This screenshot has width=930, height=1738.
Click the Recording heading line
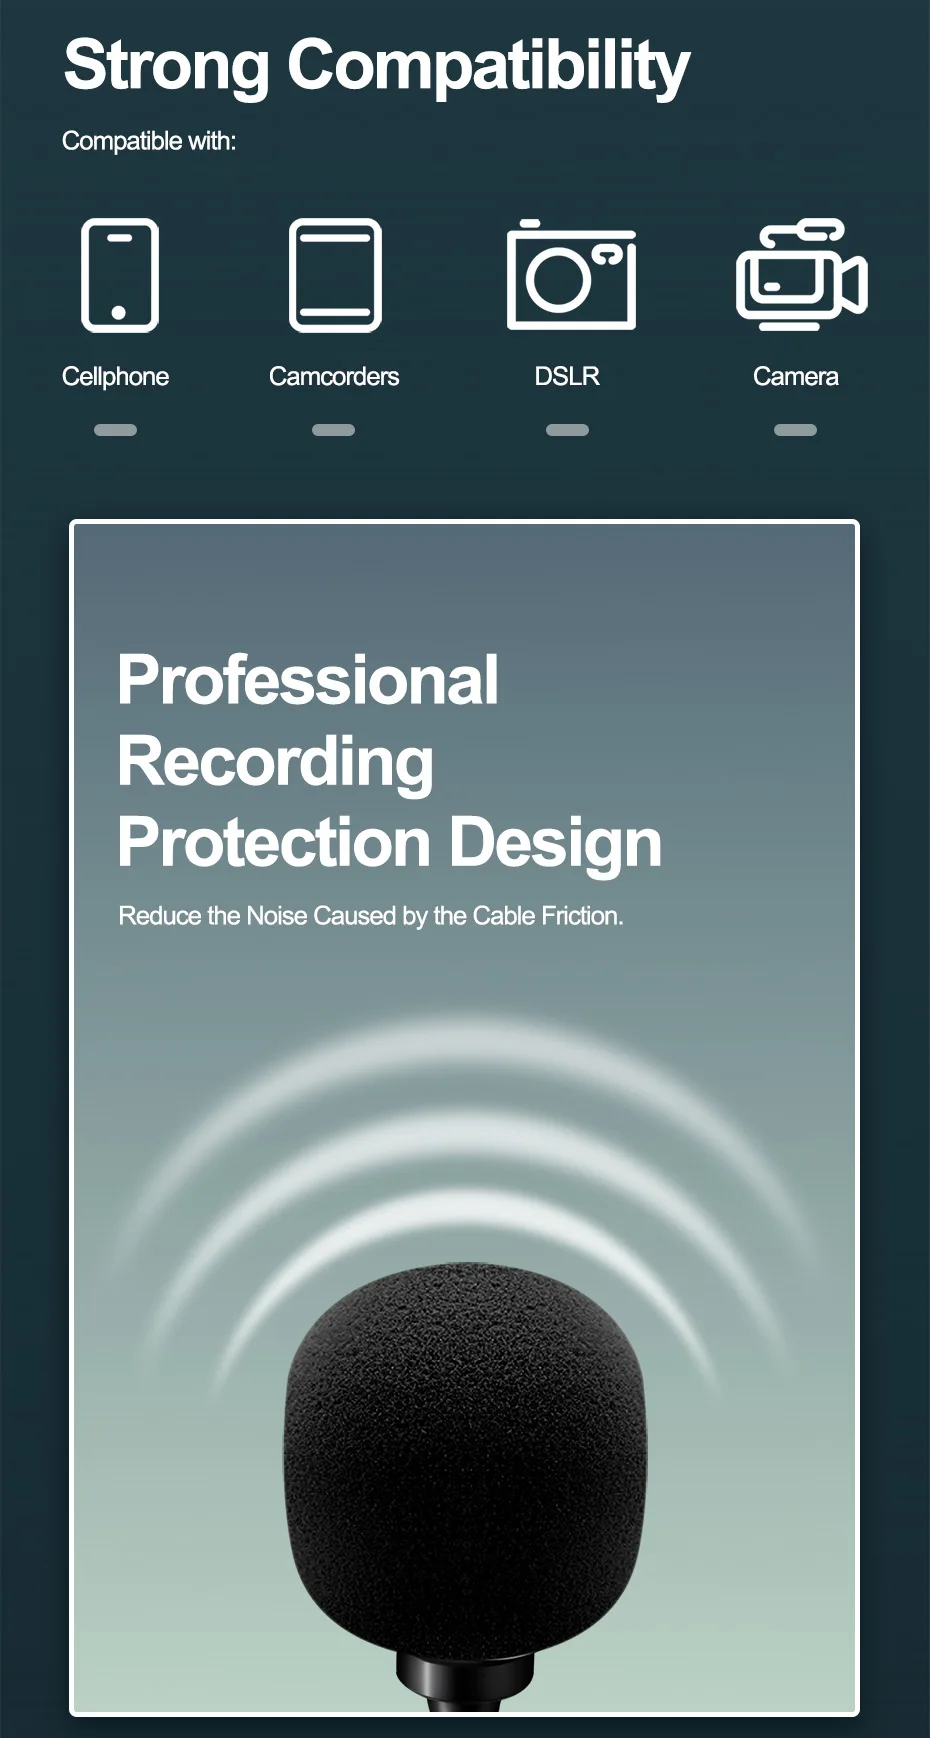click(x=276, y=762)
